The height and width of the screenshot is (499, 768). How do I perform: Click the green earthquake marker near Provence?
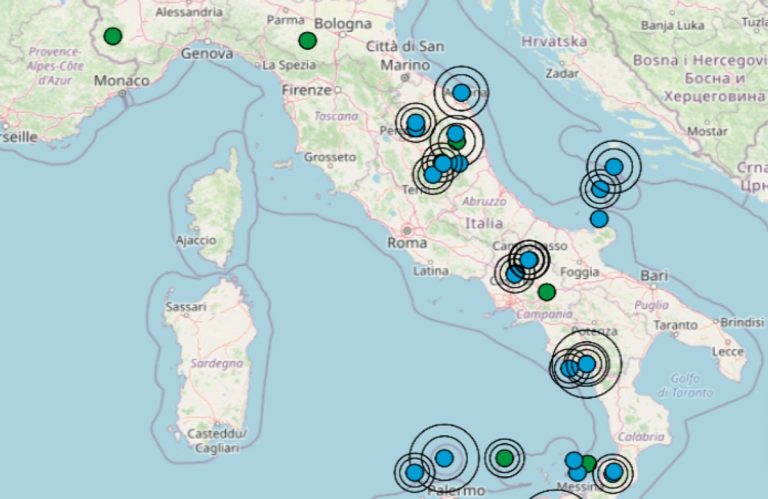click(x=113, y=37)
